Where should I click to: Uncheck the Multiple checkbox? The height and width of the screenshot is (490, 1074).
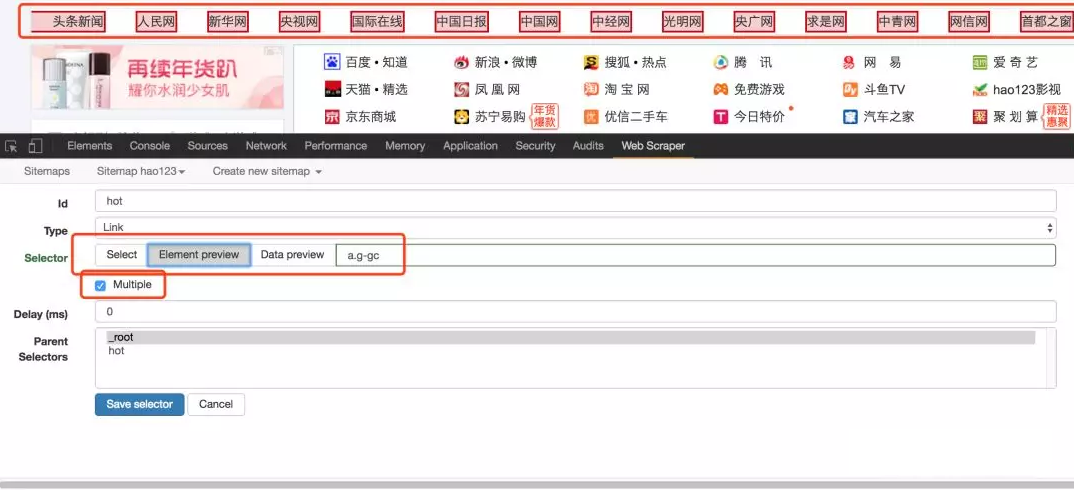[101, 285]
